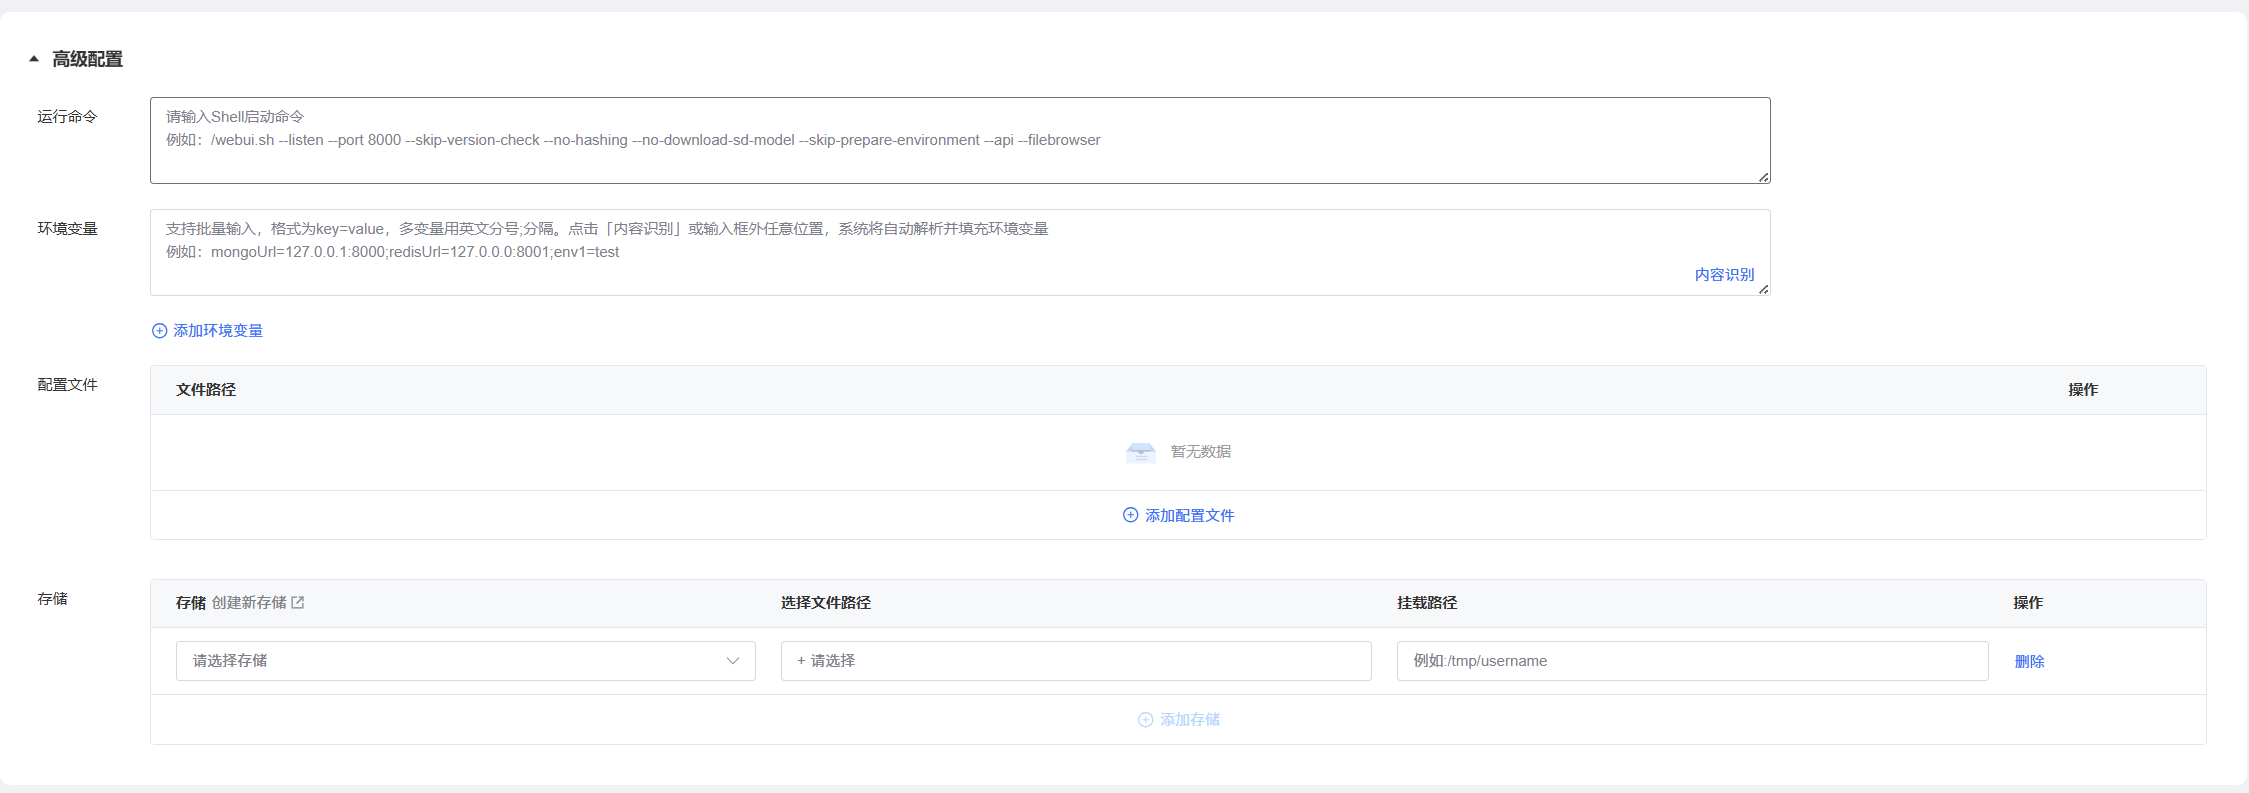Click the external-link icon after 创建新存储
Viewport: 2249px width, 793px height.
[x=298, y=603]
